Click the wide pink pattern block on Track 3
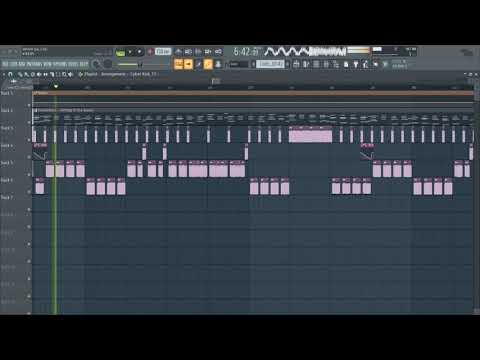Image resolution: width=480 pixels, height=360 pixels. (x=310, y=135)
